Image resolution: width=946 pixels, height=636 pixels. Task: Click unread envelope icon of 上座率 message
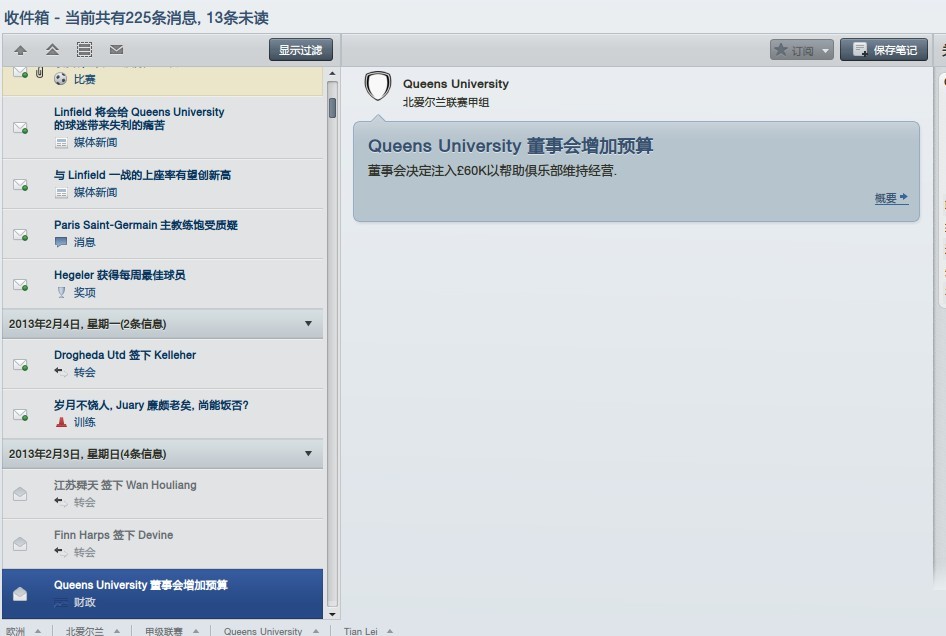pos(21,185)
